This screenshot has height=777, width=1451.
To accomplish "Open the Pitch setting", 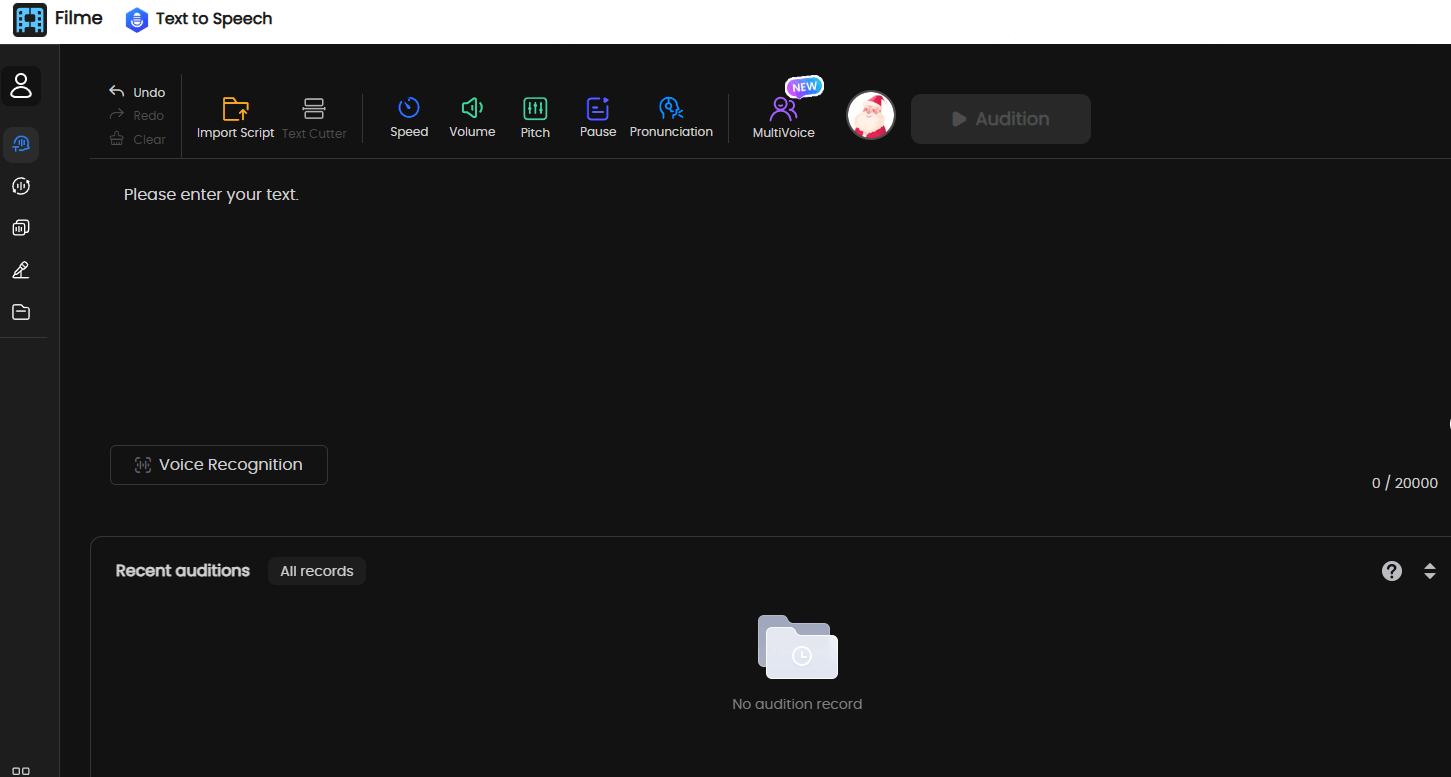I will point(535,117).
